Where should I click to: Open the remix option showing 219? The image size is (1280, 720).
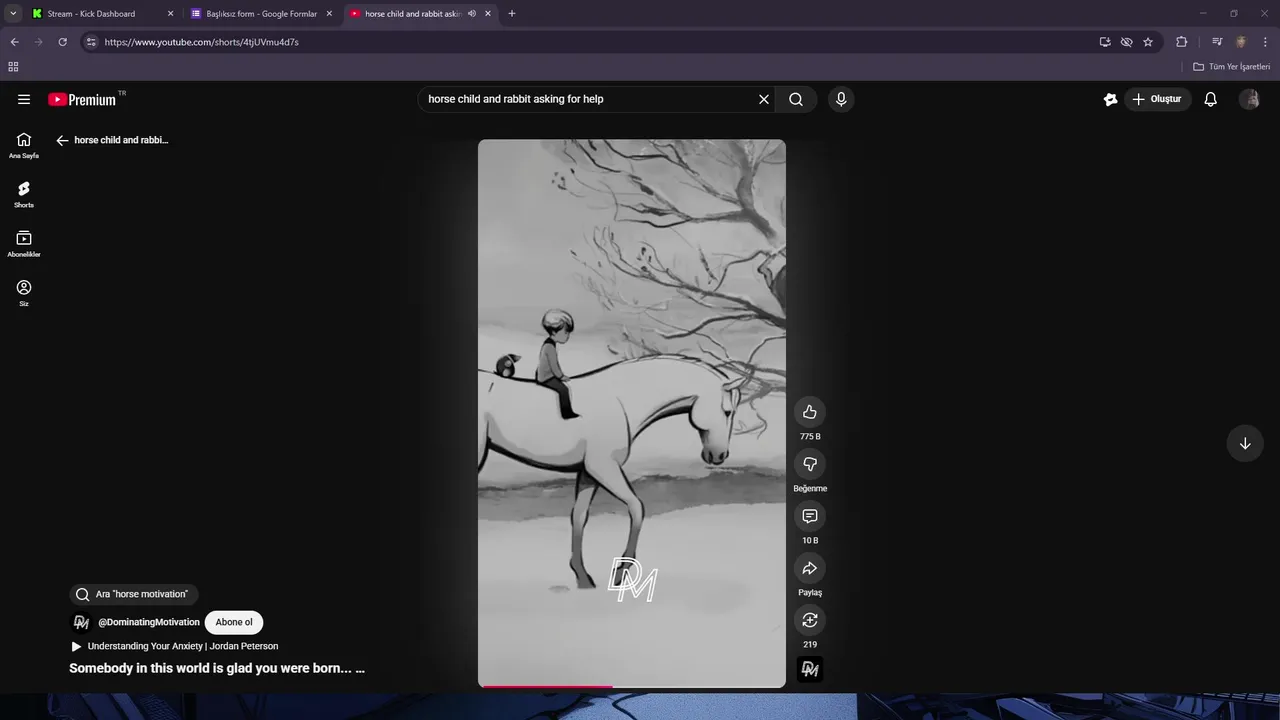tap(810, 620)
